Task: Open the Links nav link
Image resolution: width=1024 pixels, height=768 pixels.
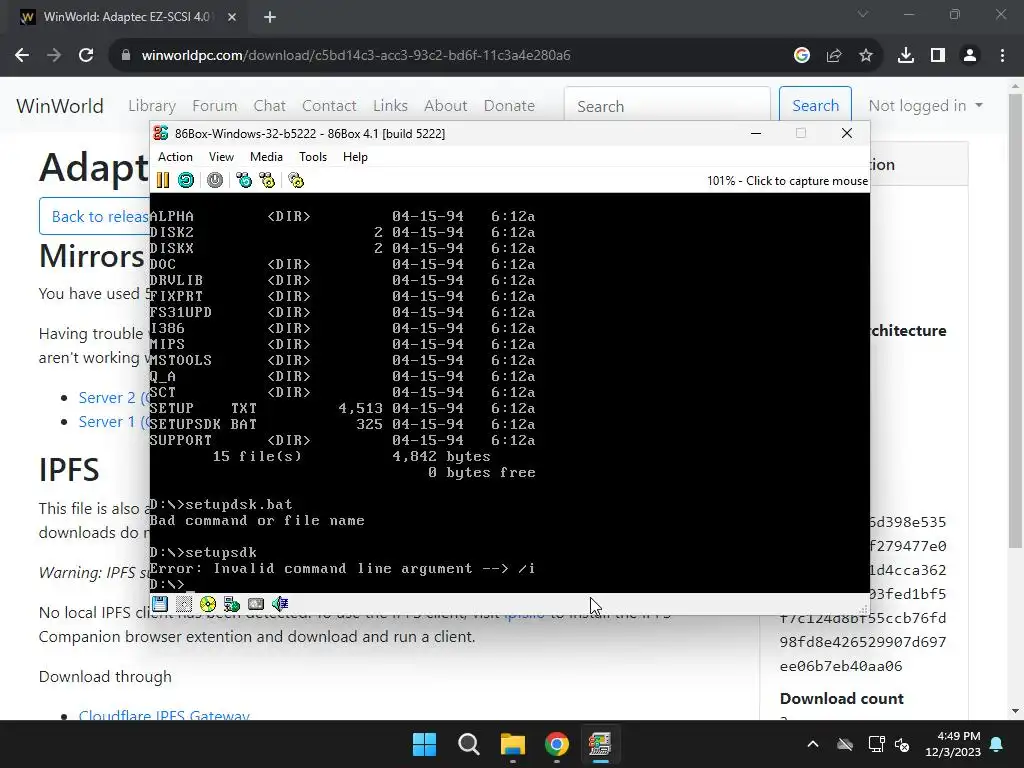Action: [391, 105]
